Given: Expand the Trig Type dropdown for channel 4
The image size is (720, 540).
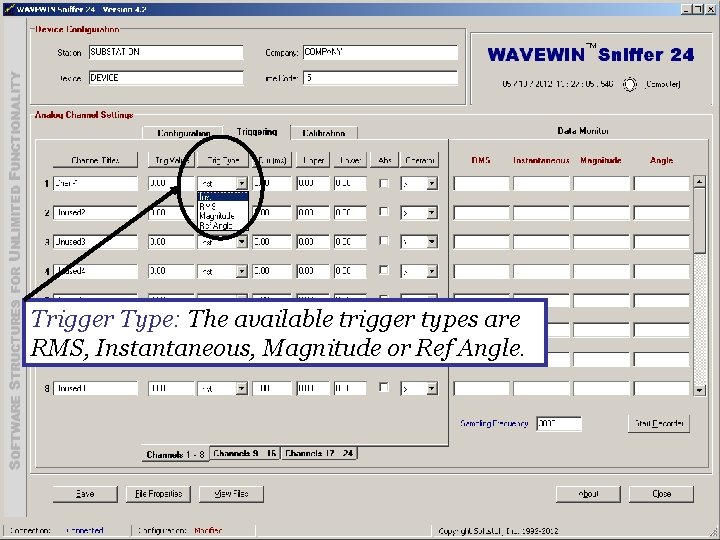Looking at the screenshot, I should click(x=242, y=271).
